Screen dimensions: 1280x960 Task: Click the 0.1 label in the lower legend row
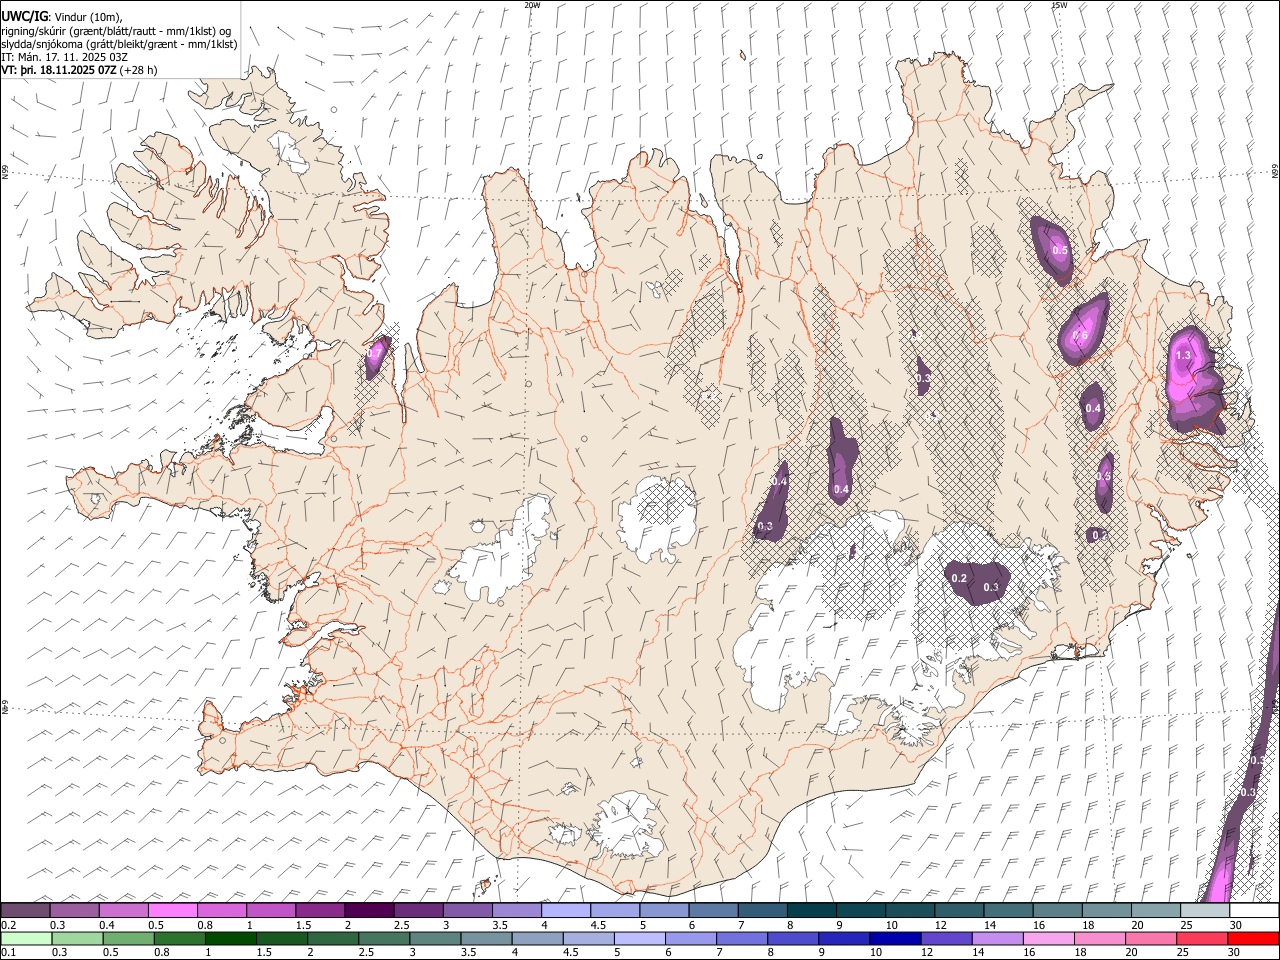(x=8, y=952)
